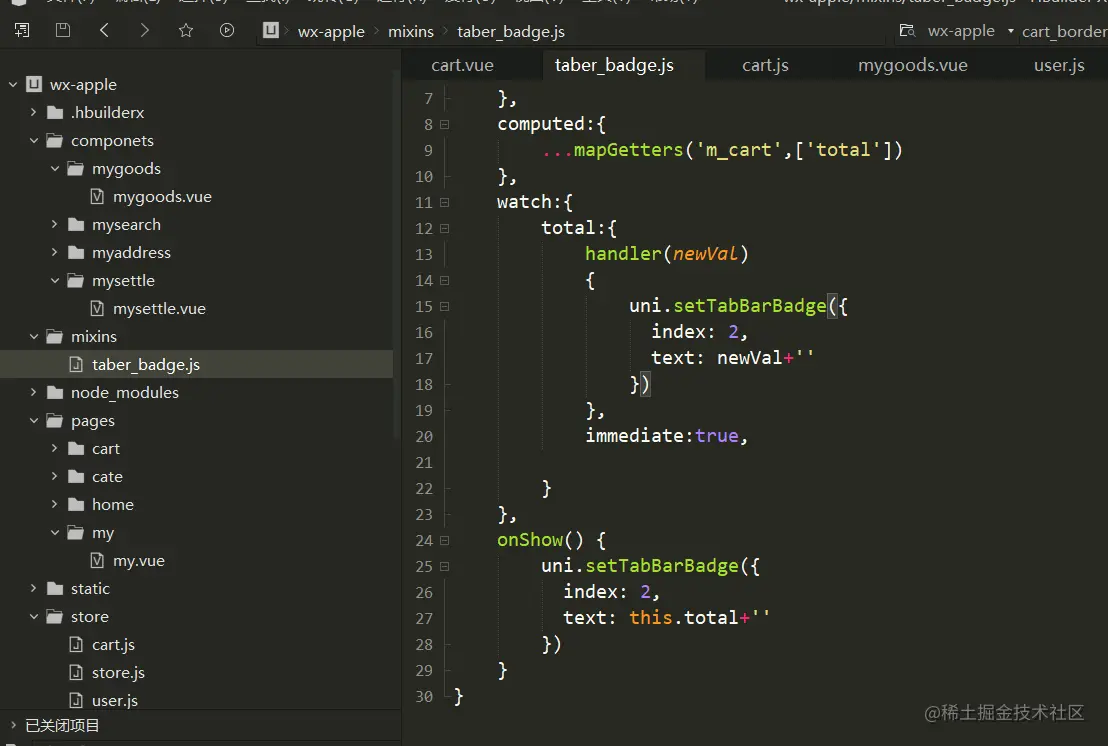Collapse the wx-apple project root
This screenshot has height=746, width=1108.
(13, 84)
